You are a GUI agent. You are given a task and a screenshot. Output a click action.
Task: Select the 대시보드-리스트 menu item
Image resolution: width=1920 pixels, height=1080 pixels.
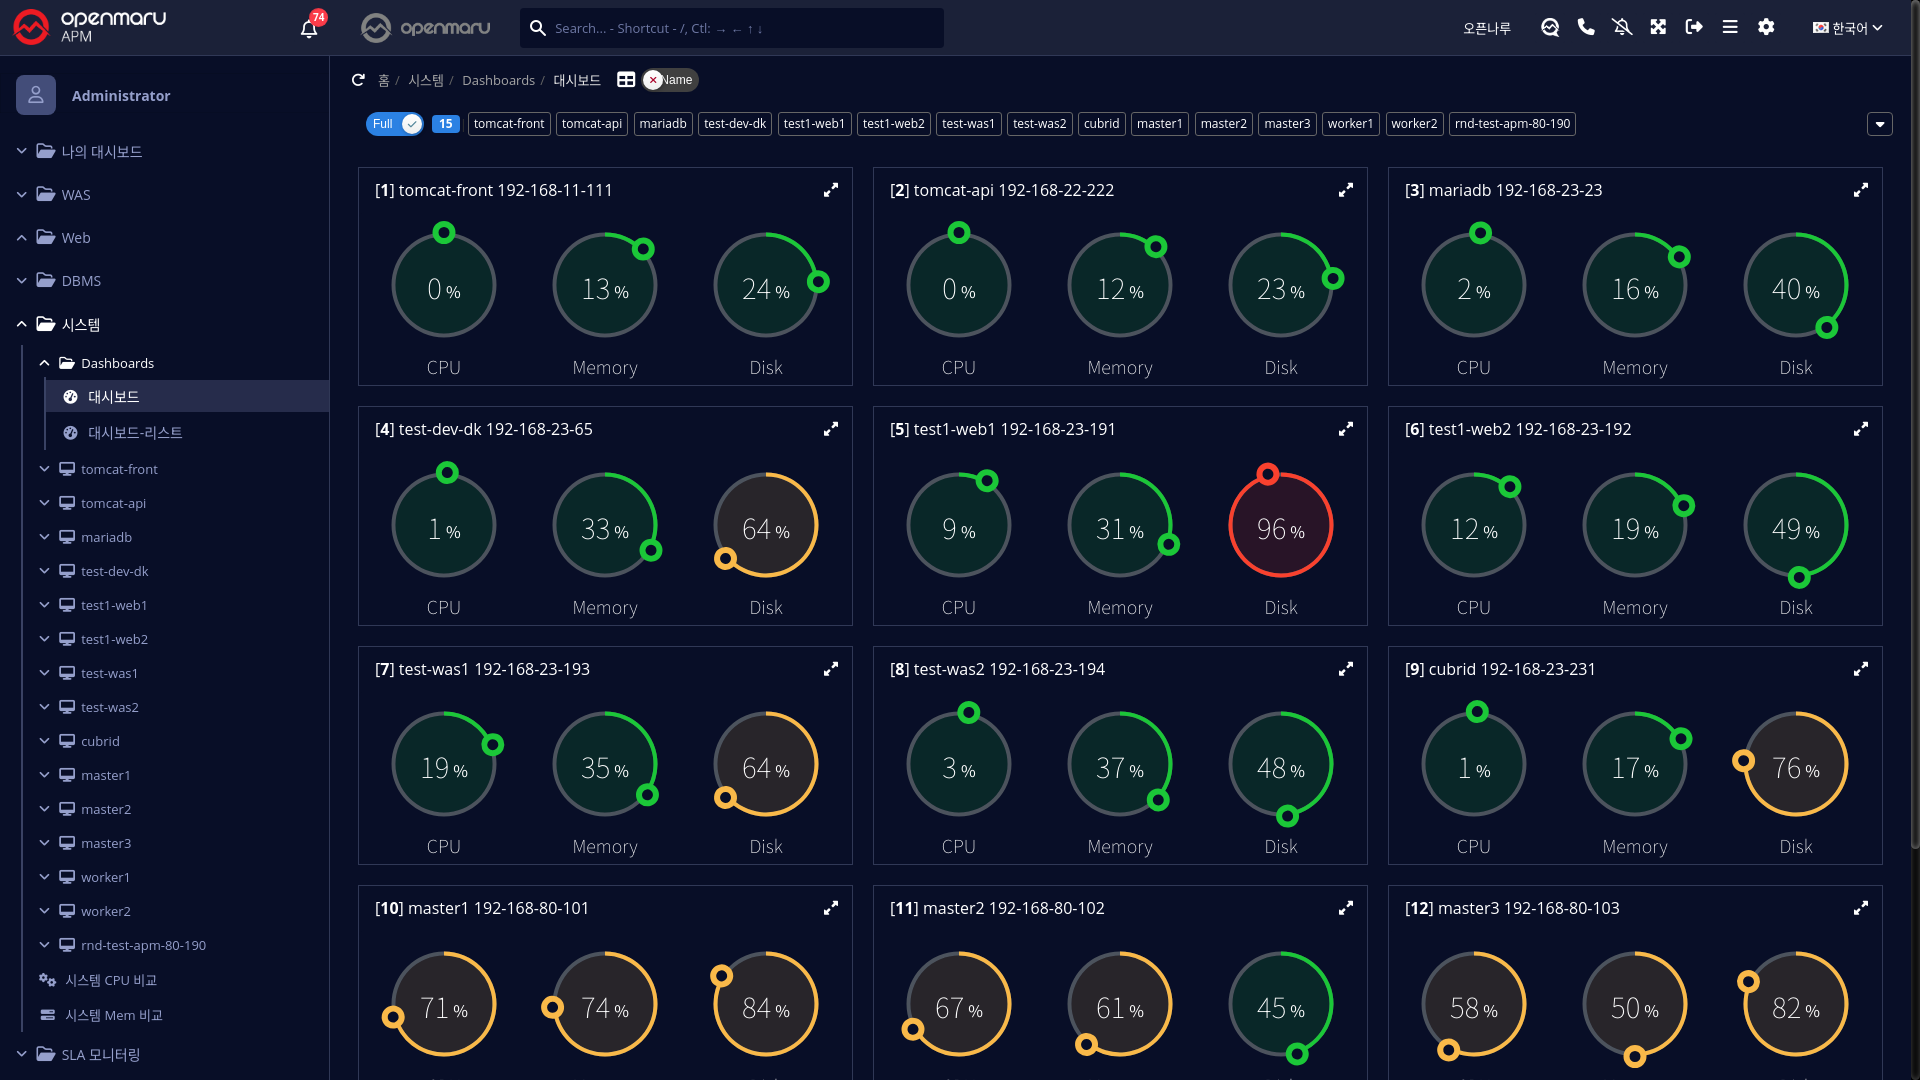[135, 433]
